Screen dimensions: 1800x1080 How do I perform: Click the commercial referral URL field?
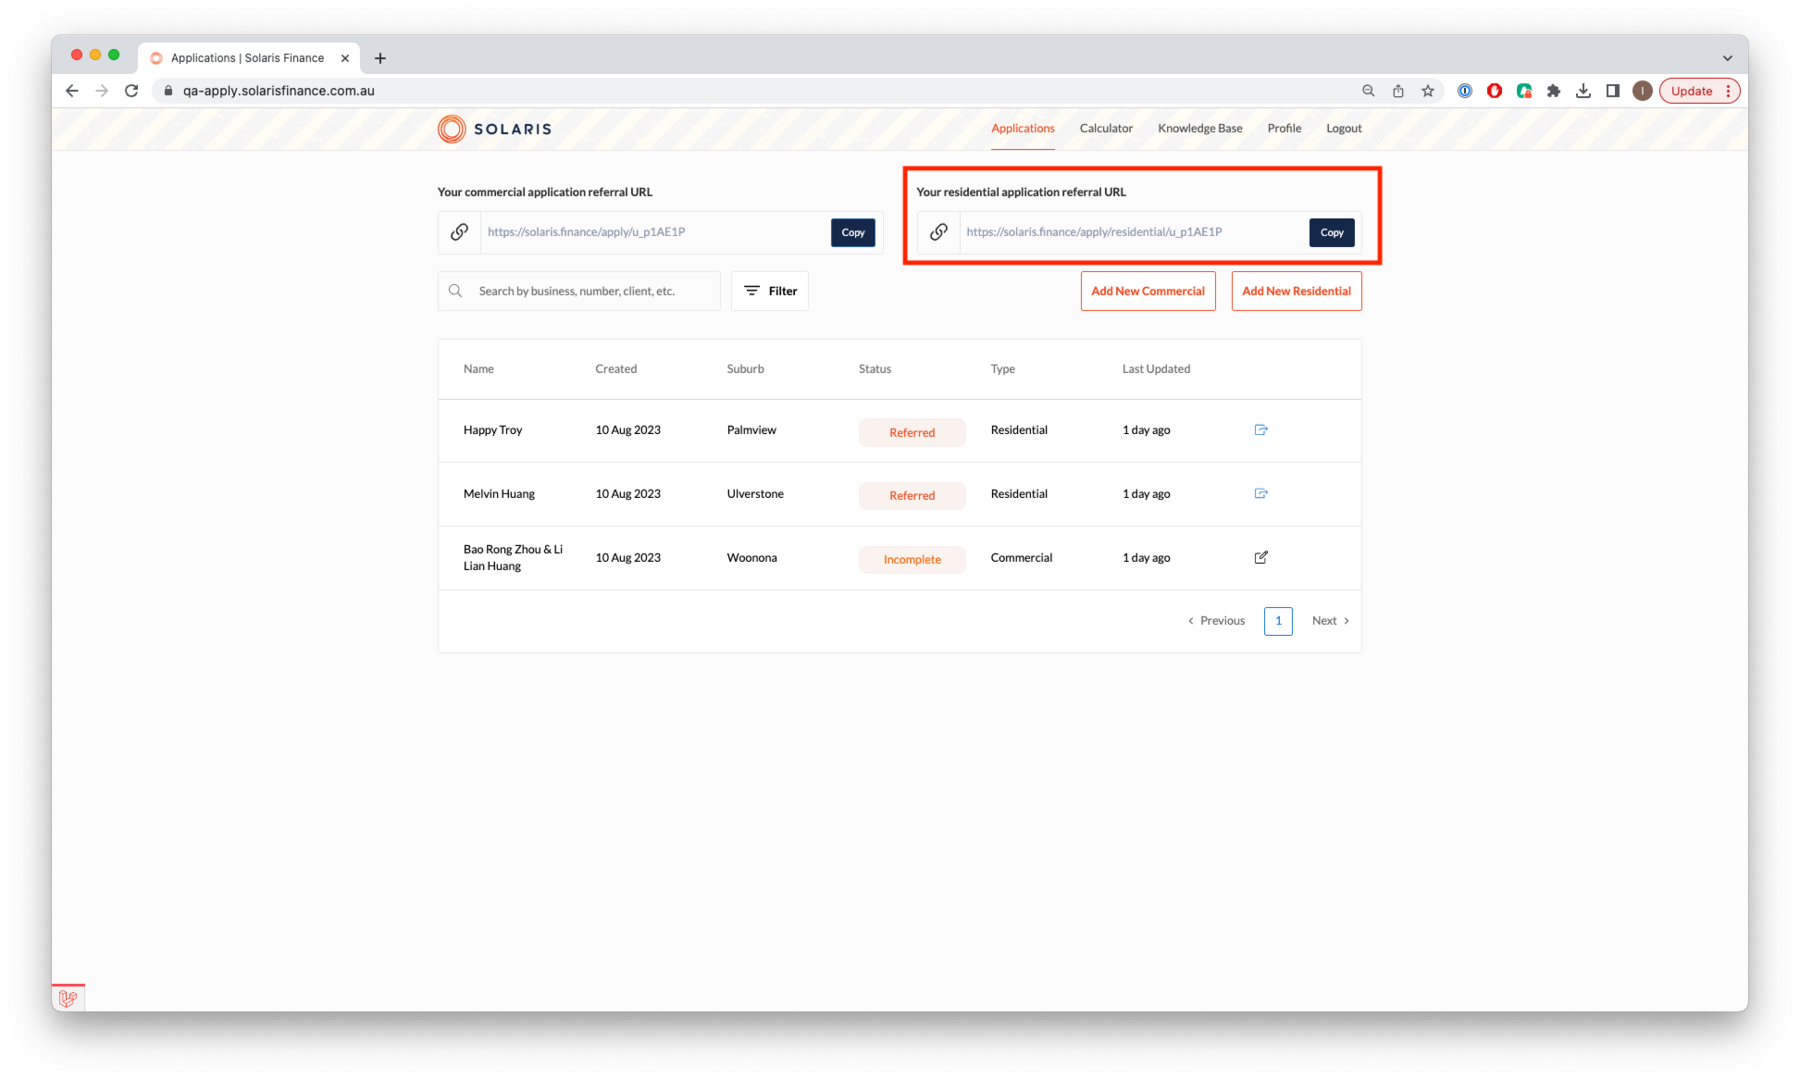[x=655, y=232]
